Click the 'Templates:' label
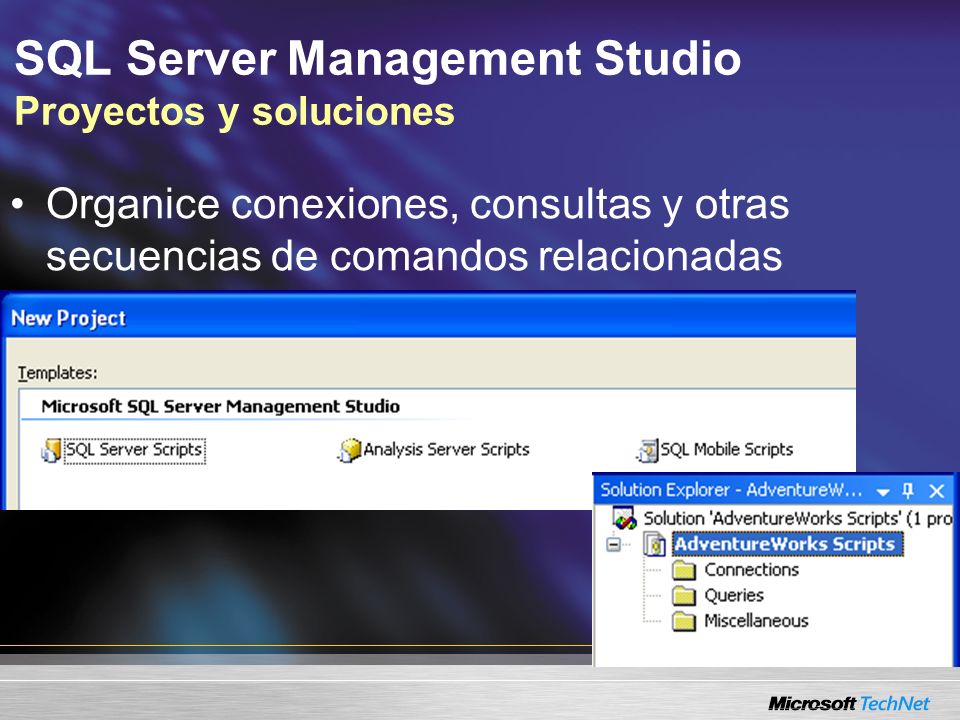960x720 pixels. click(x=58, y=373)
